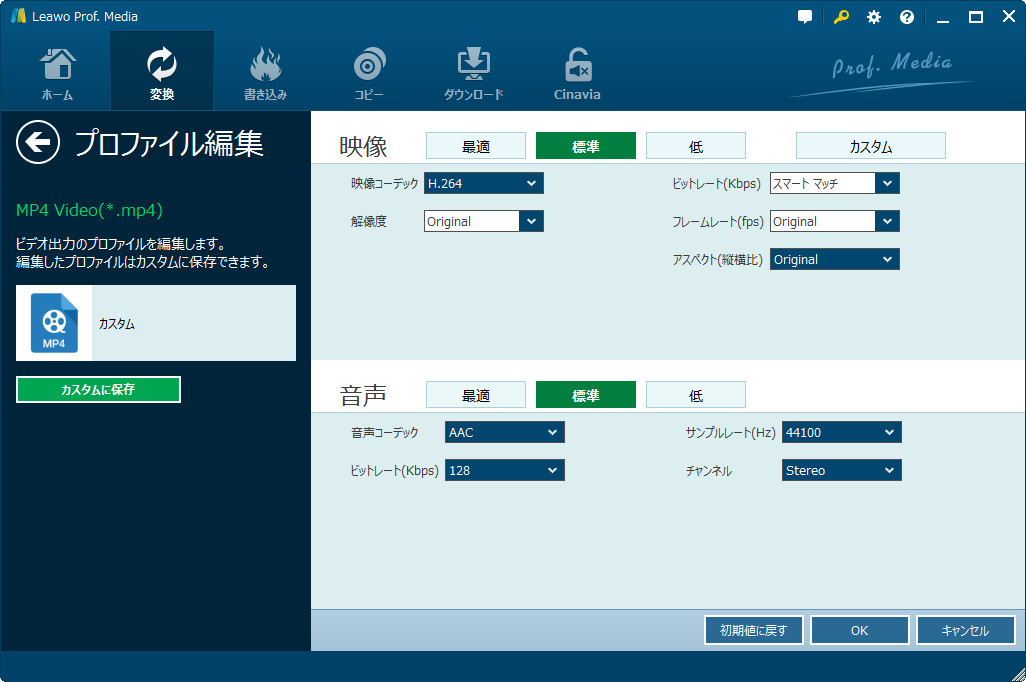
Task: Open the 映像コーデック dropdown
Action: pyautogui.click(x=483, y=183)
